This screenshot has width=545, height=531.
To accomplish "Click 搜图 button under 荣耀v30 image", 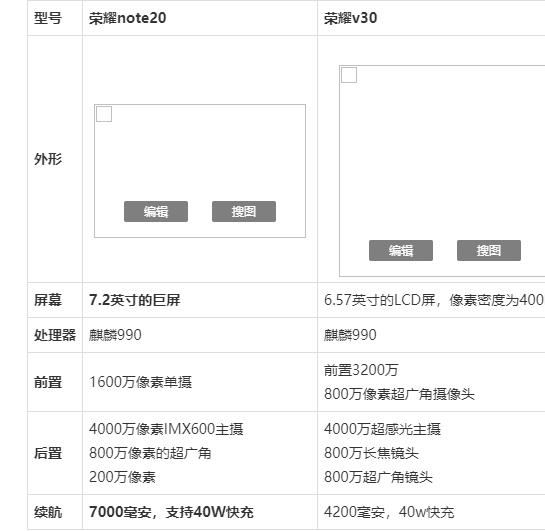I will [x=489, y=250].
